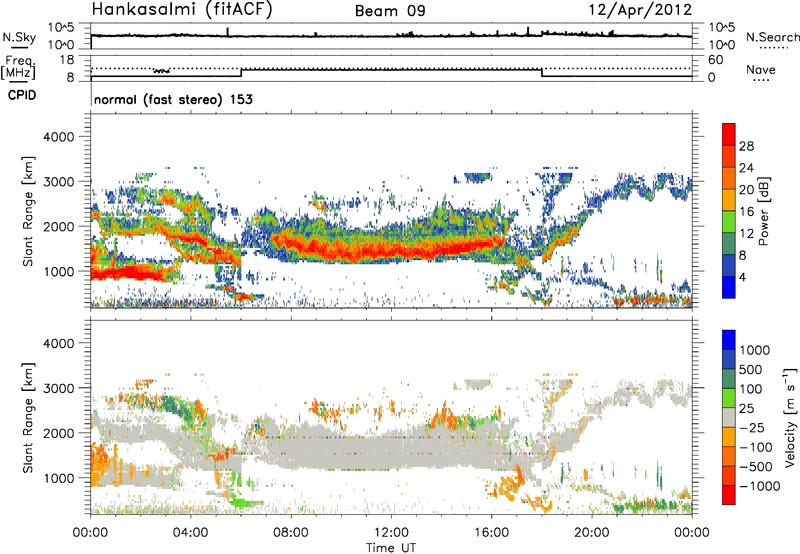Click the '24' power colorbar value
This screenshot has width=800, height=554.
[746, 168]
